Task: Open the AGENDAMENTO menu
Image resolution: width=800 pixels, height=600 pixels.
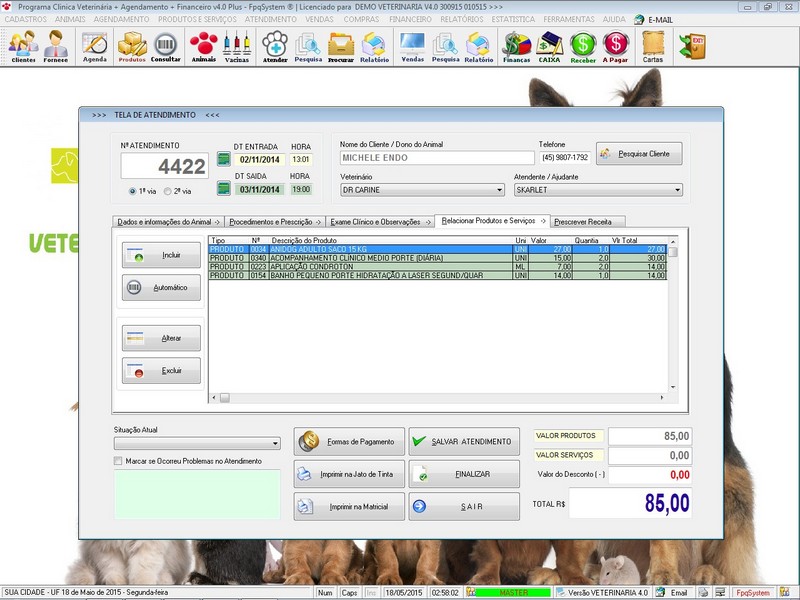Action: click(121, 19)
